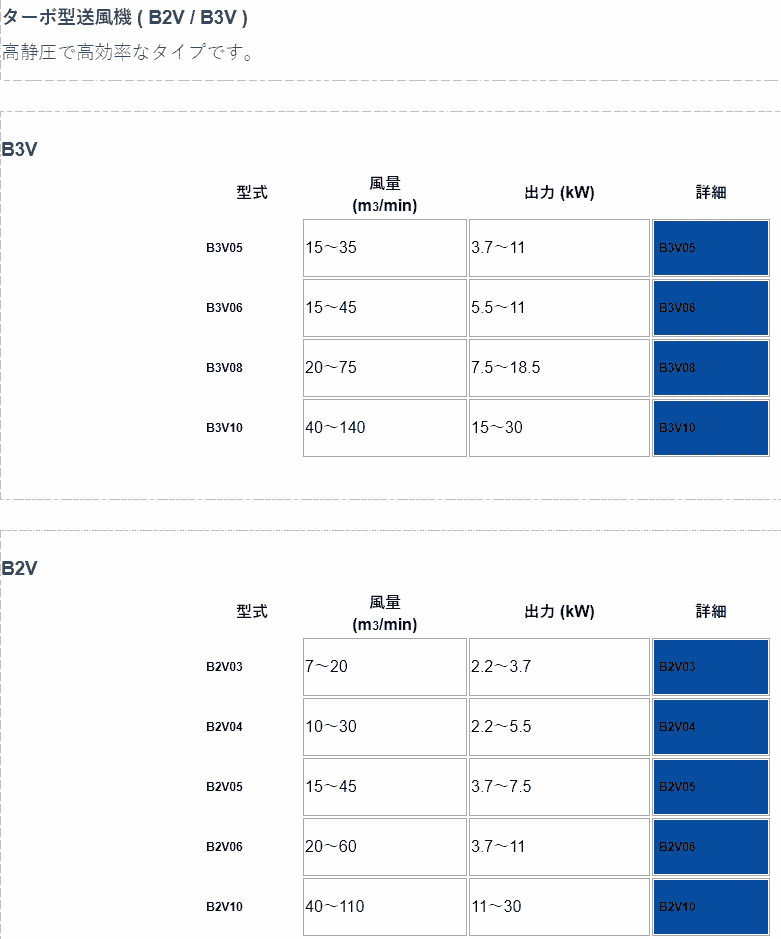Select the 7～20 airflow cell
781x939 pixels.
click(x=384, y=667)
